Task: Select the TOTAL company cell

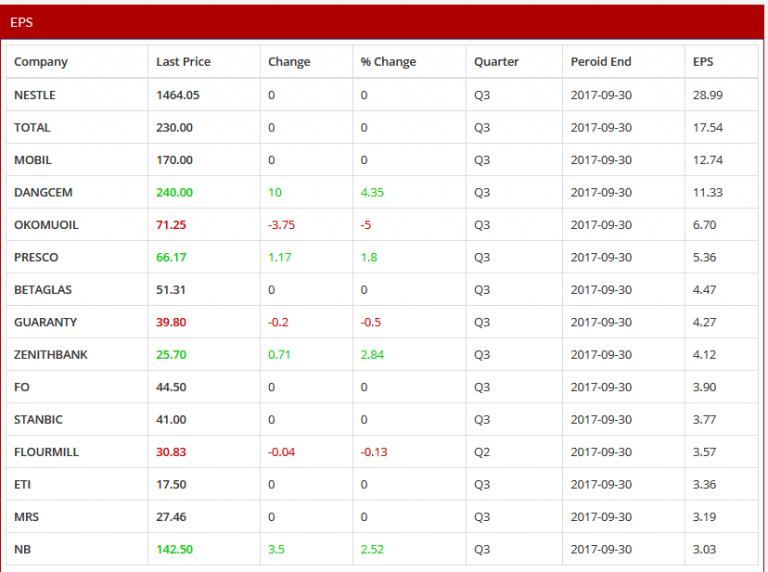Action: coord(32,127)
